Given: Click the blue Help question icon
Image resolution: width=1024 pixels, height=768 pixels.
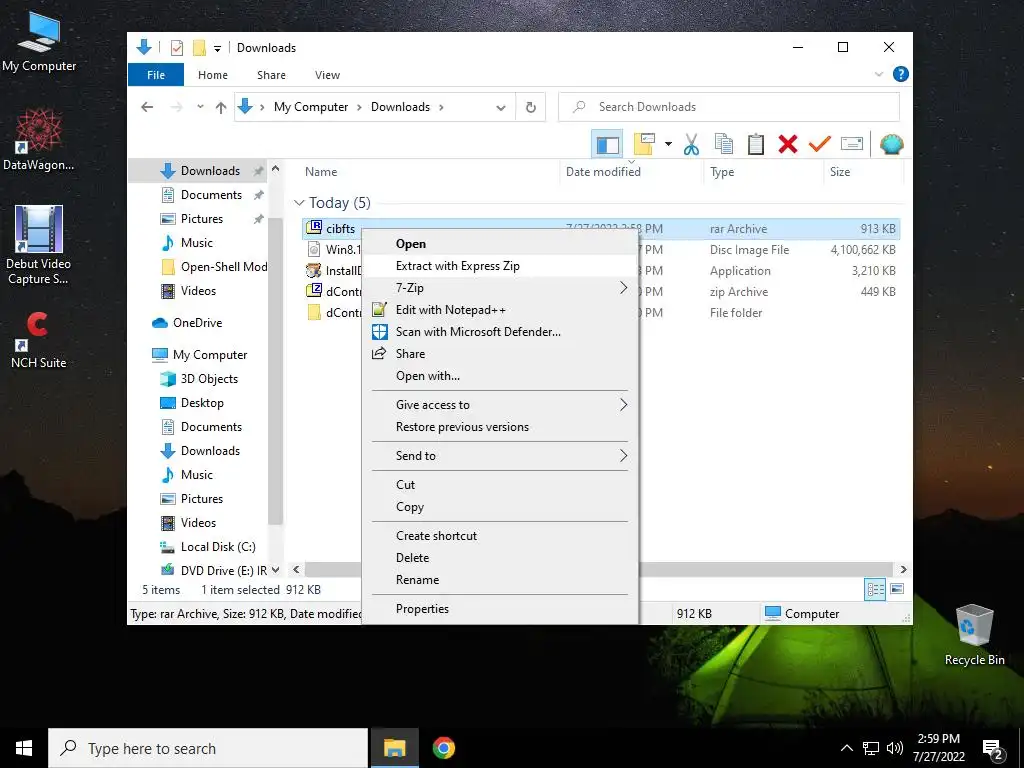Looking at the screenshot, I should [x=901, y=74].
